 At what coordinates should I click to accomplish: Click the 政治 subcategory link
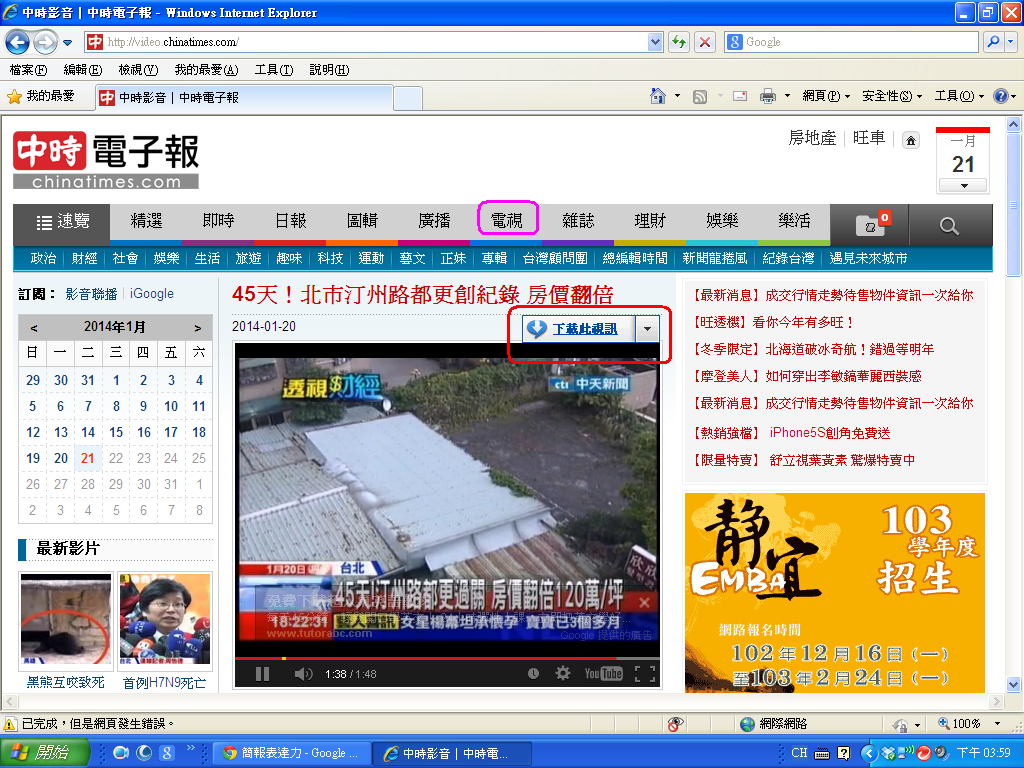coord(43,258)
